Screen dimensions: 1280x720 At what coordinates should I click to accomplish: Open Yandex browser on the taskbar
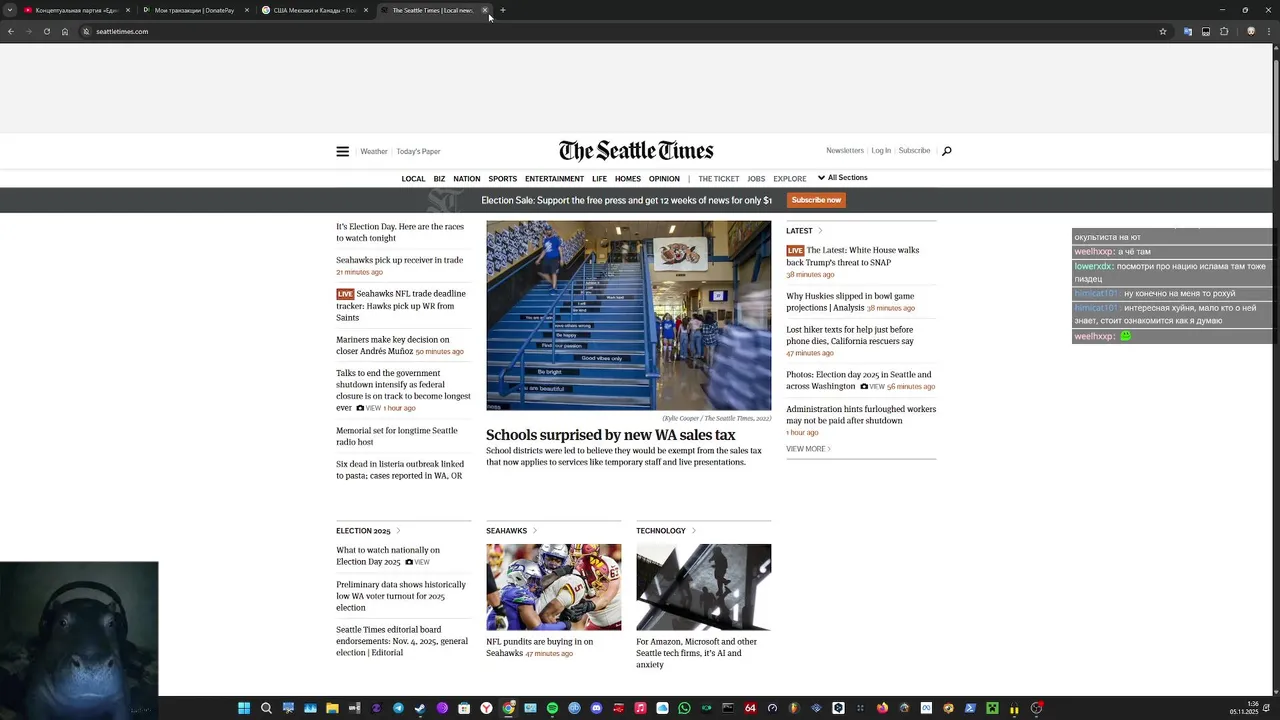point(487,708)
